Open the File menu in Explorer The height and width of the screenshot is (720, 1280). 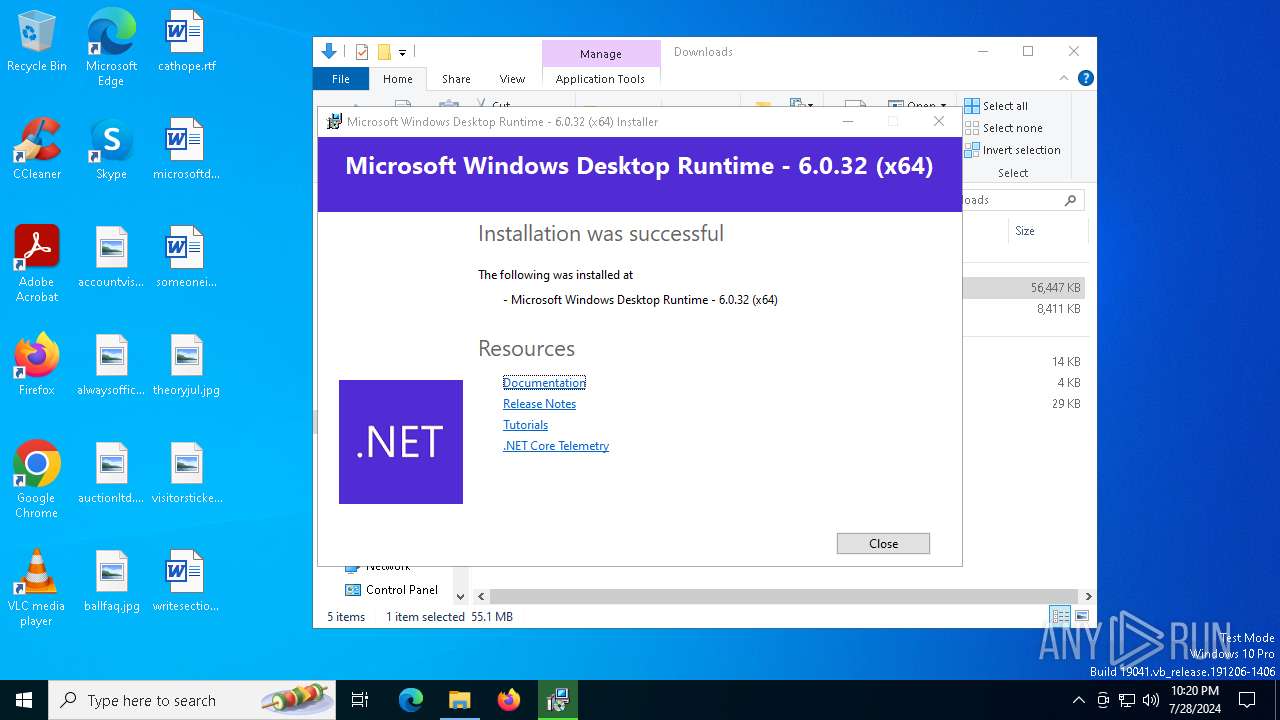tap(341, 79)
